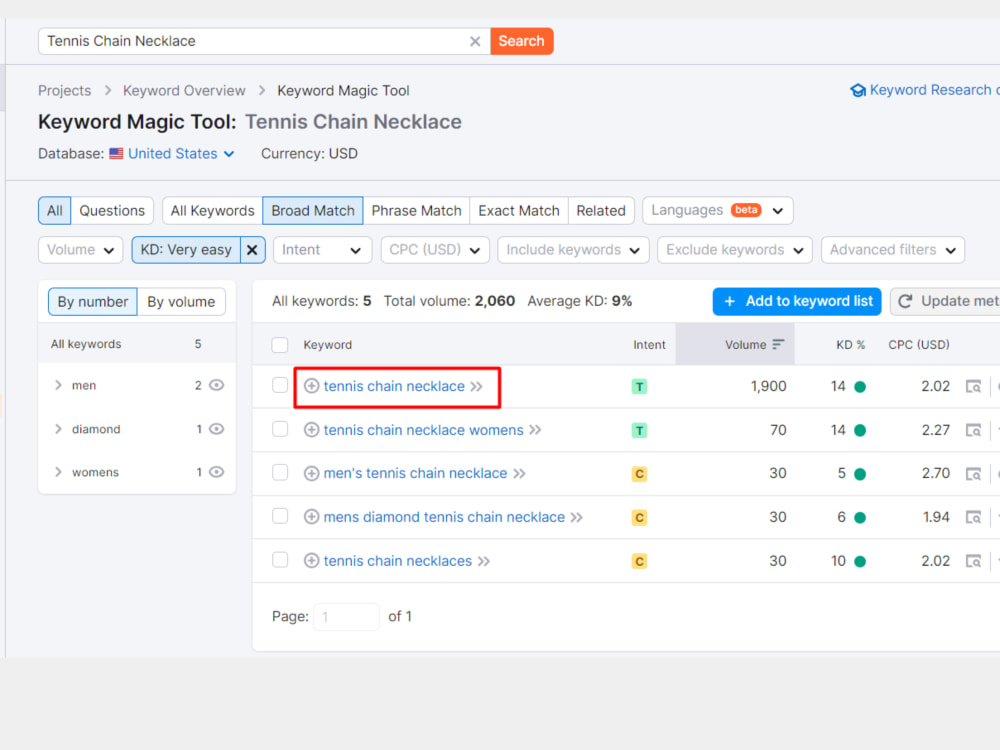Click the double arrow after tennis chain necklaces
Viewport: 1000px width, 750px height.
tap(484, 561)
